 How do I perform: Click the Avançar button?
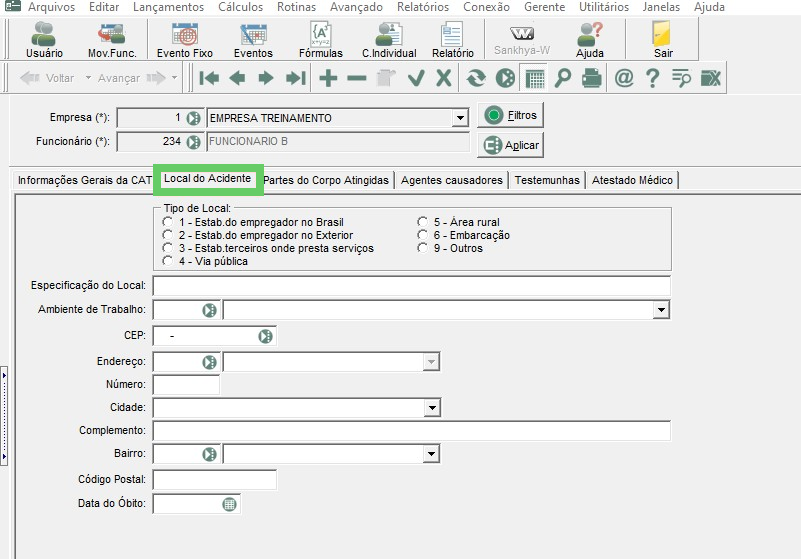(132, 78)
